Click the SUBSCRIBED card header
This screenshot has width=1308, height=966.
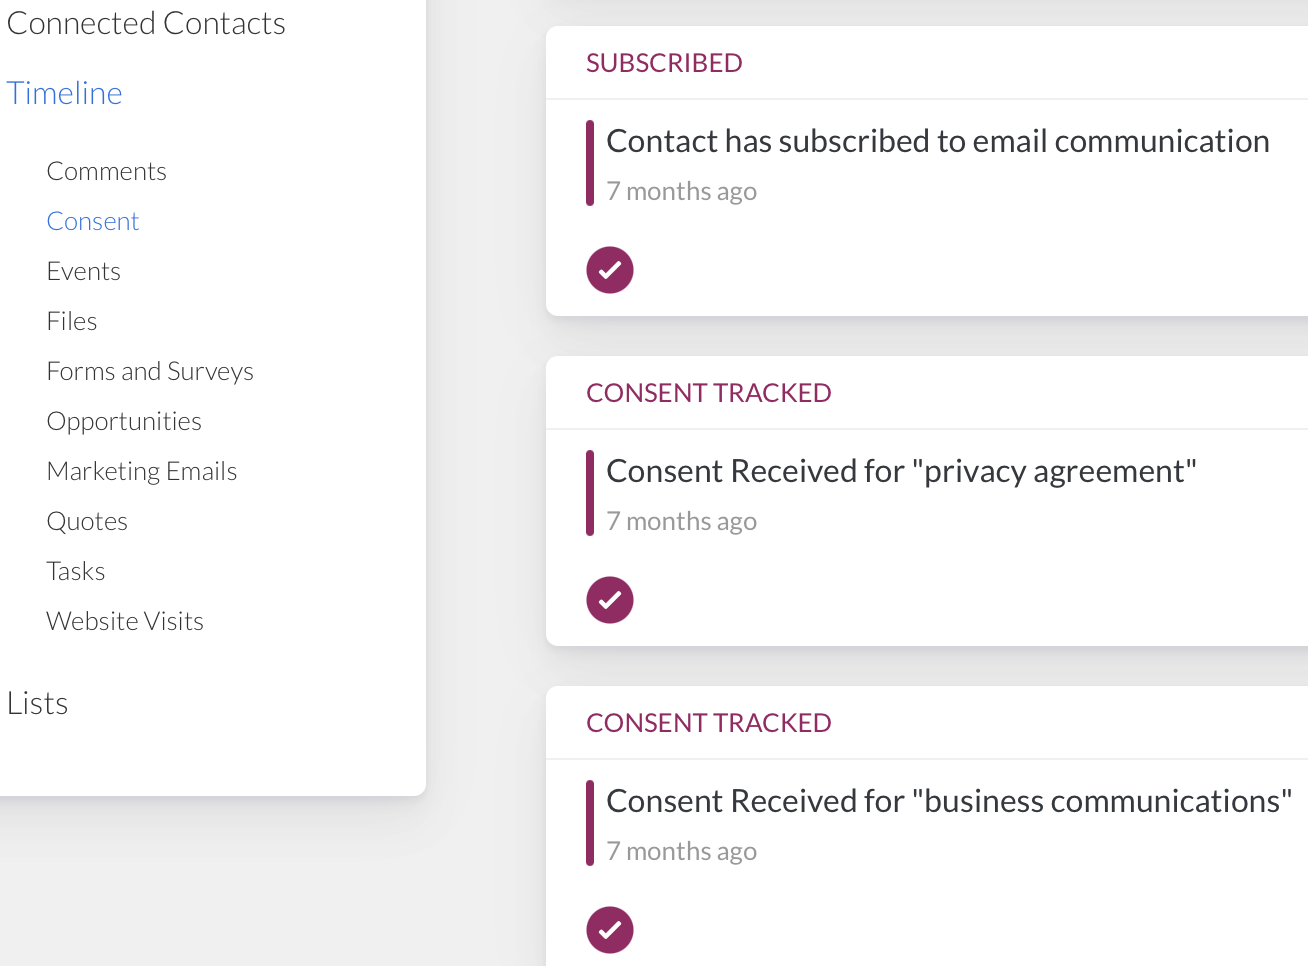(x=664, y=63)
